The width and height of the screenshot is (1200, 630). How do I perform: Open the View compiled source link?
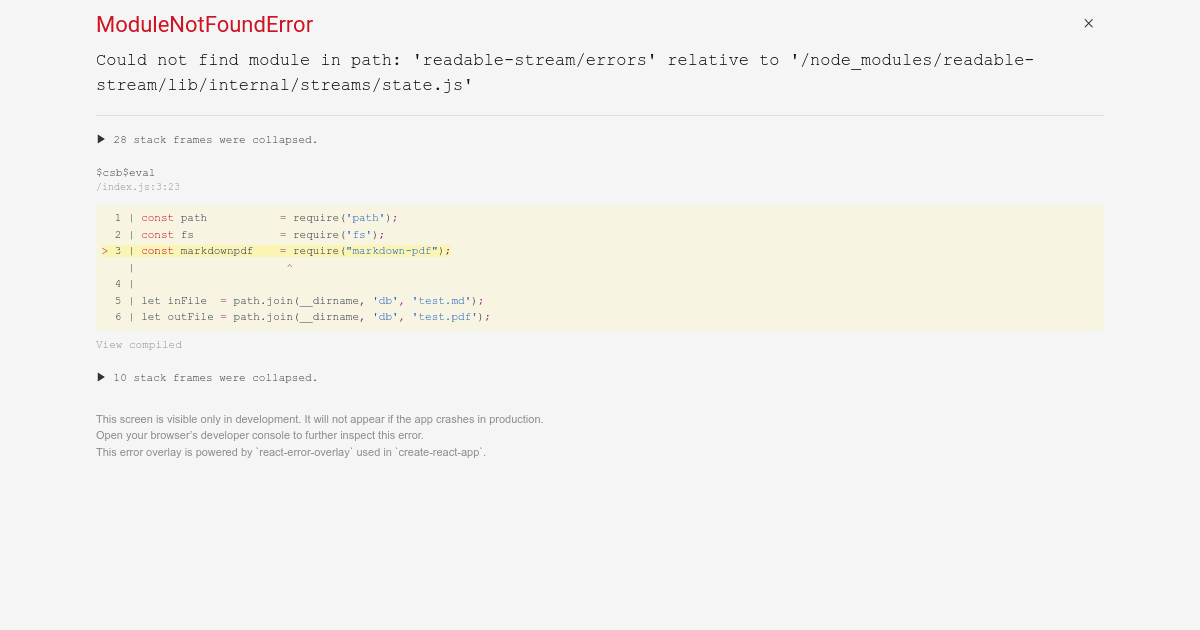click(x=138, y=344)
